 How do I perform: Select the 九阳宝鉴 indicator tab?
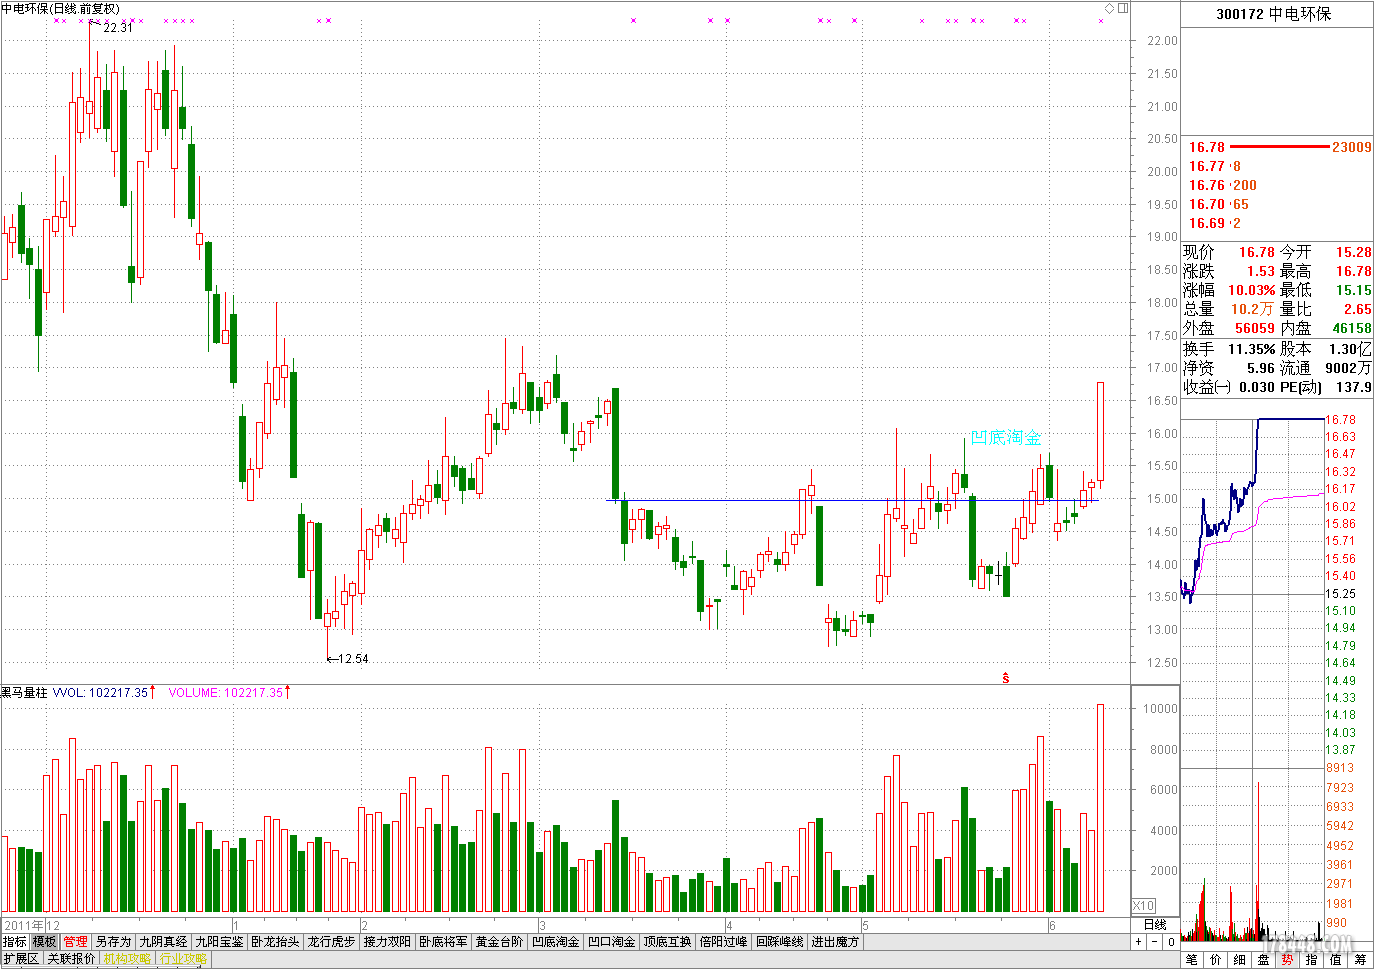coord(219,942)
